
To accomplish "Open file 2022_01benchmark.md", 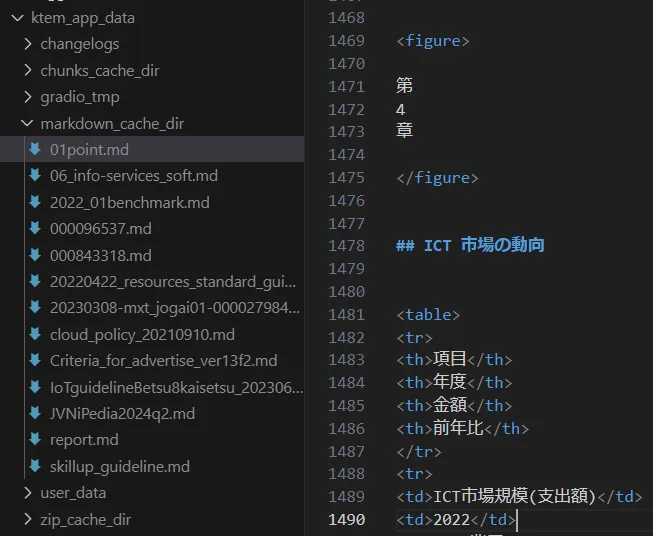I will [x=130, y=202].
